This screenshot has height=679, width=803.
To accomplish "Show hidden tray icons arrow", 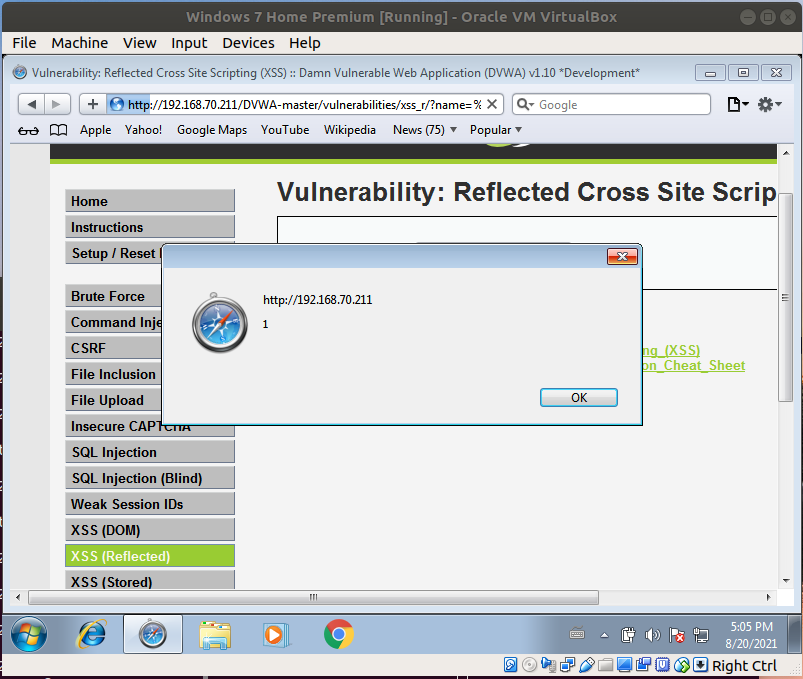I will (604, 635).
